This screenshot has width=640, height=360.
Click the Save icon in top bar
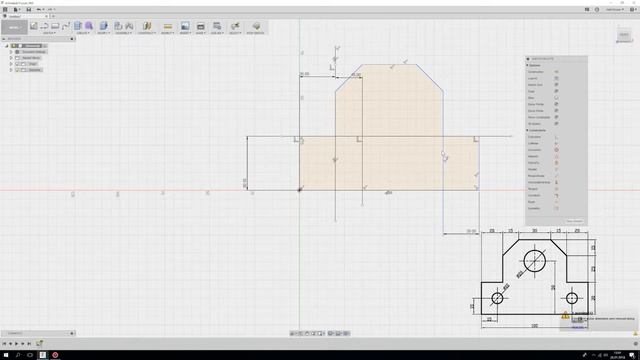pyautogui.click(x=29, y=9)
